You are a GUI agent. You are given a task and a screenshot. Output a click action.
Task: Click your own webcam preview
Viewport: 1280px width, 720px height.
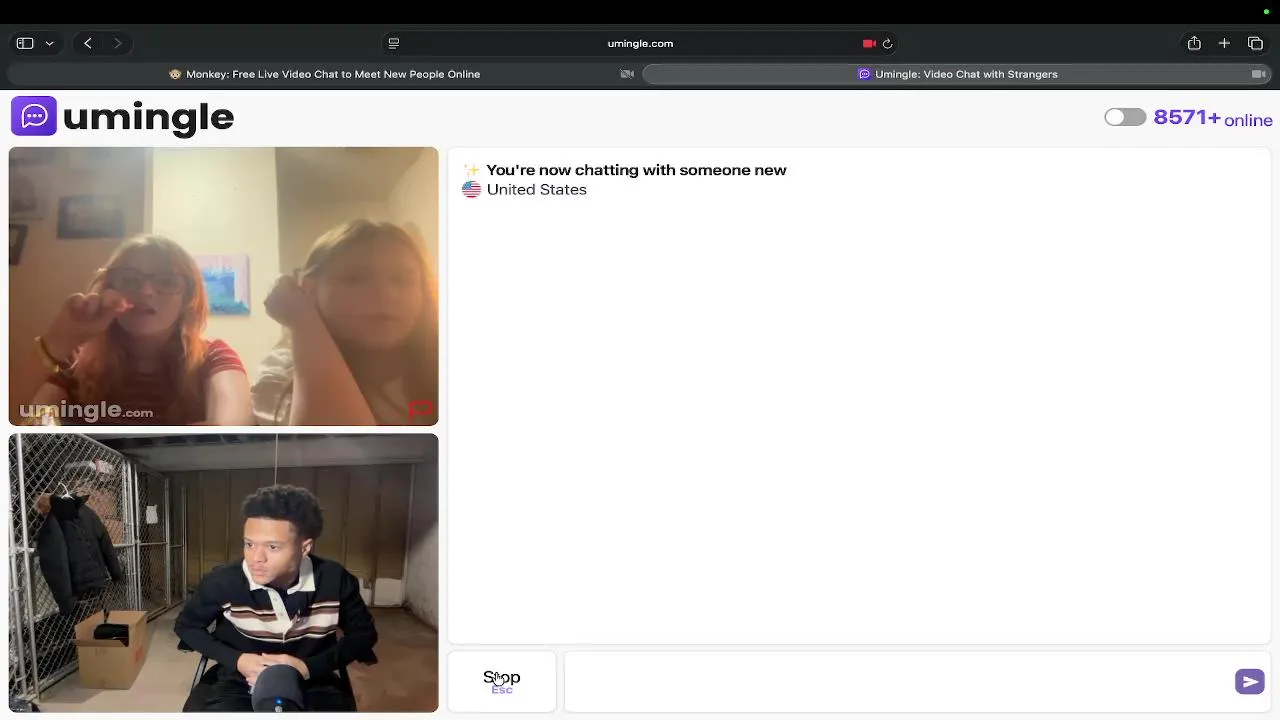(x=223, y=573)
